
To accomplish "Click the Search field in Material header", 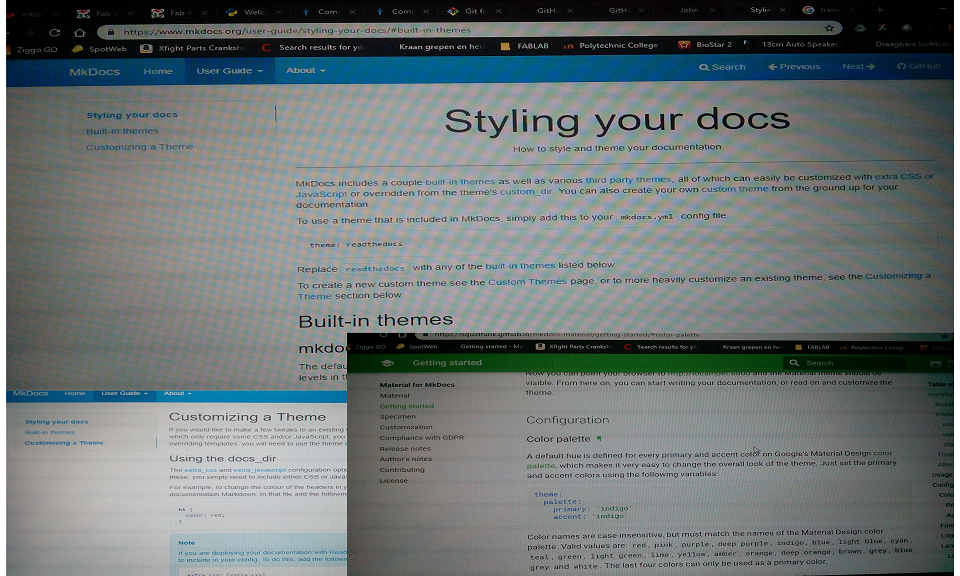I will click(845, 363).
